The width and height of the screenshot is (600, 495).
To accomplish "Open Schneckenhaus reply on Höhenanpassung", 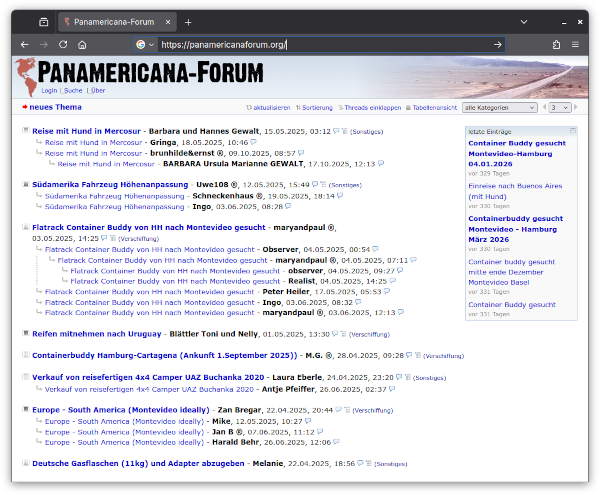I will [114, 196].
